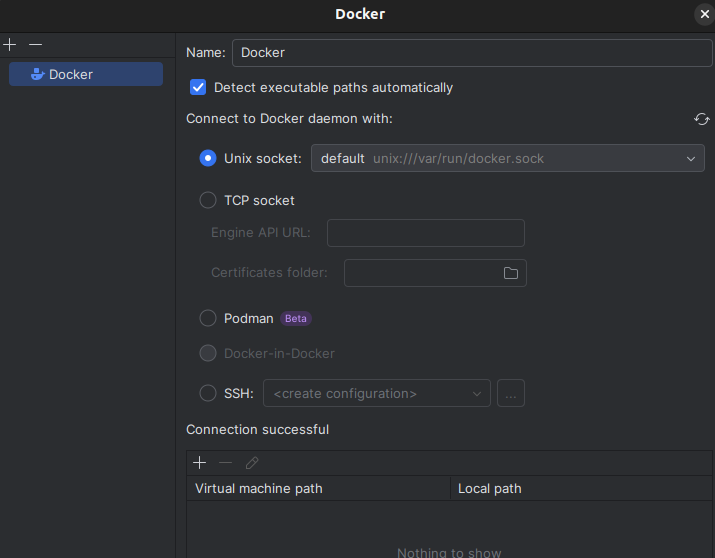Open the SSH create configuration dropdown

[x=377, y=393]
